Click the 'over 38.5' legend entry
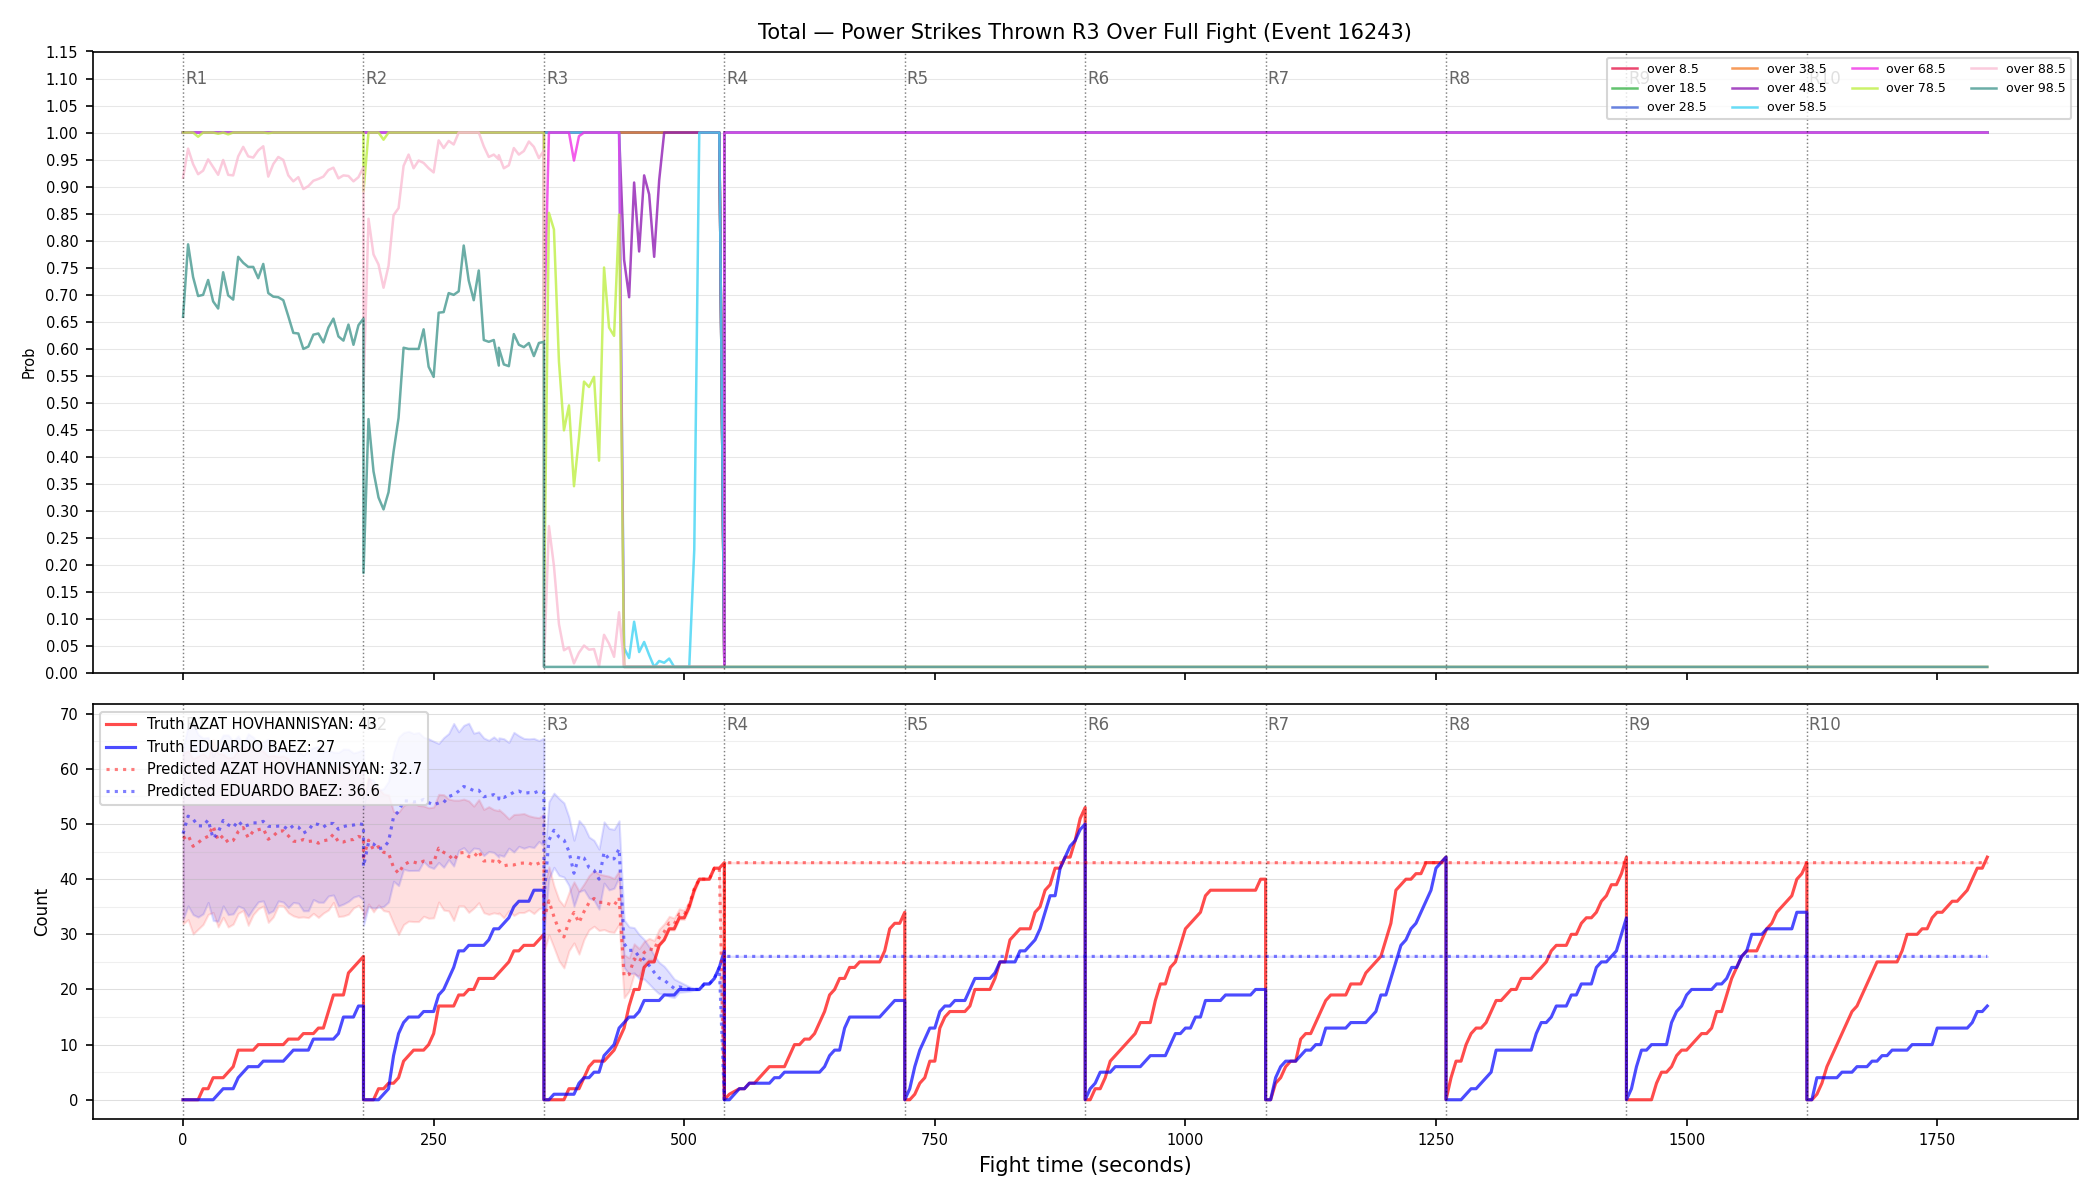This screenshot has height=1200, width=2100. tap(1779, 69)
